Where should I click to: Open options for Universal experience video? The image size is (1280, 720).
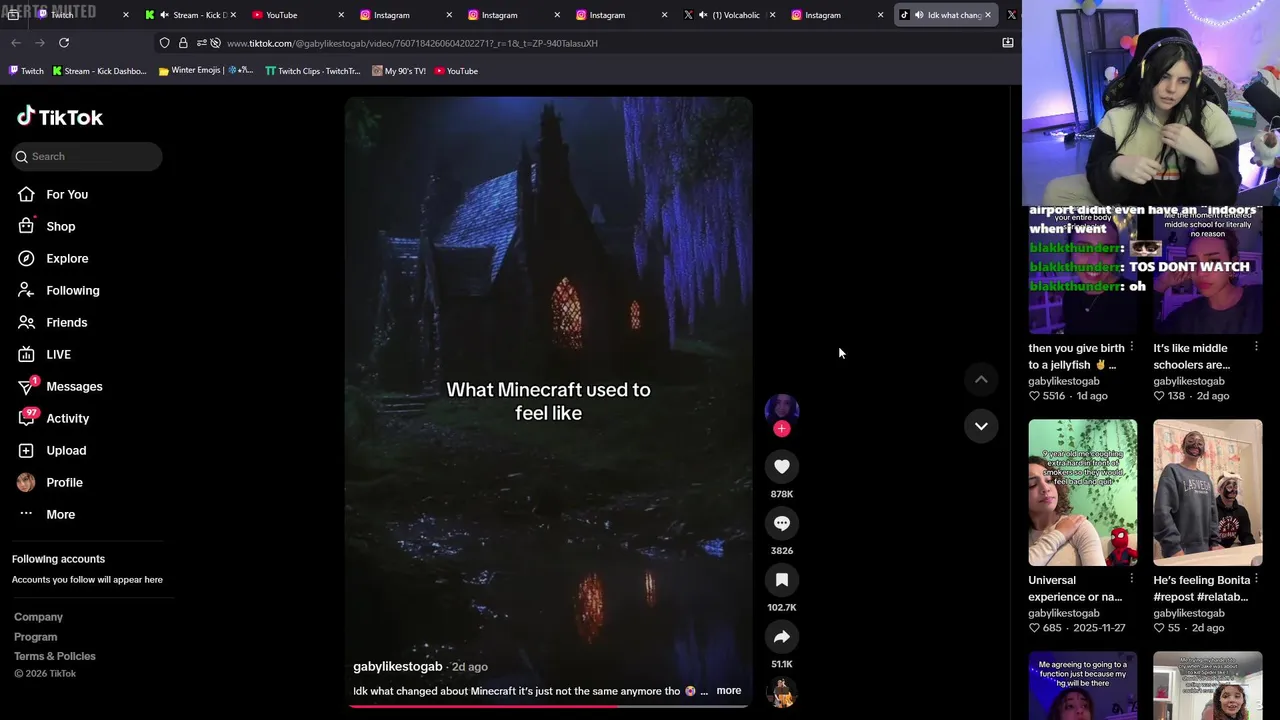coord(1131,579)
